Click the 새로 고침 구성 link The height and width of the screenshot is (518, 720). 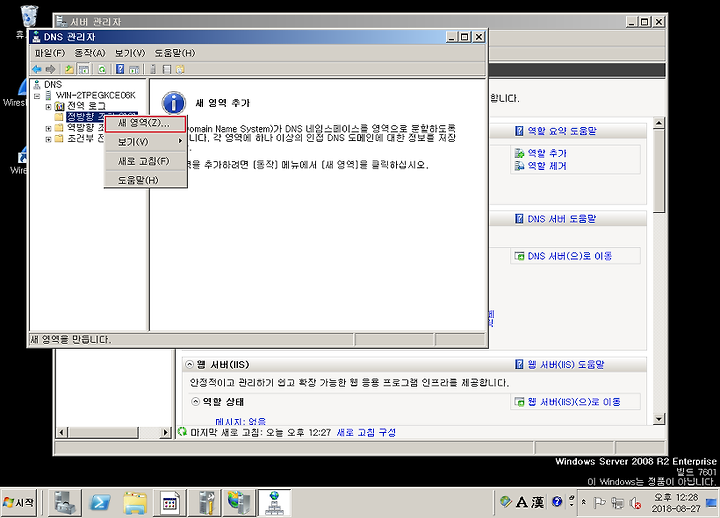pos(366,433)
